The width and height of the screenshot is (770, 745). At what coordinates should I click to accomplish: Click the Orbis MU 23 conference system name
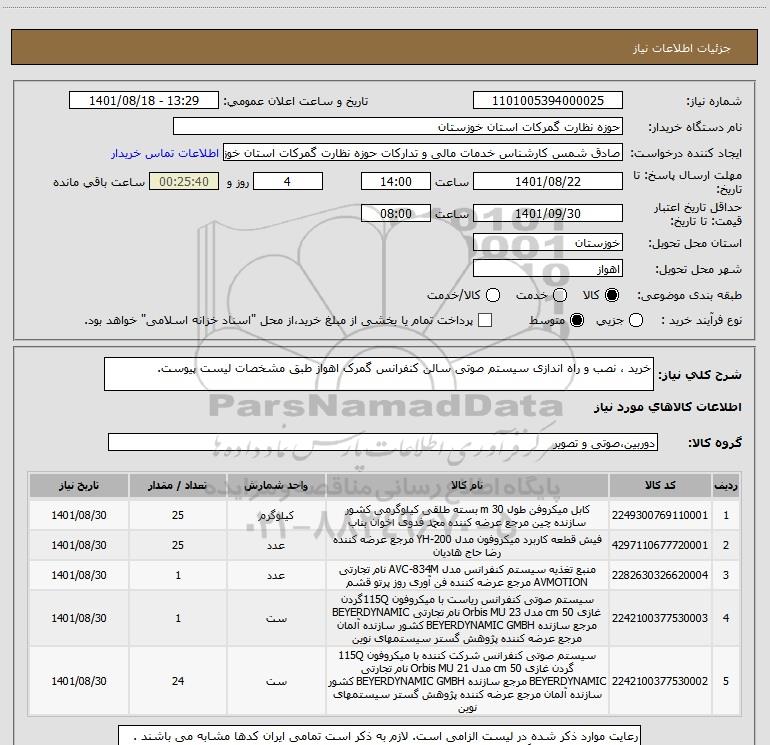467,619
